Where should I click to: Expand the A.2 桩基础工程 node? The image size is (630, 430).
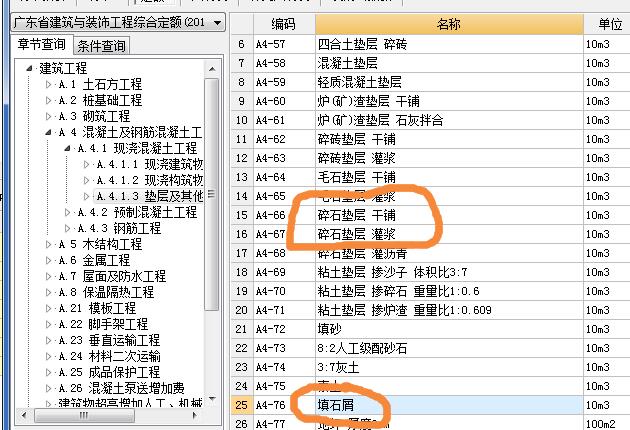coord(48,100)
